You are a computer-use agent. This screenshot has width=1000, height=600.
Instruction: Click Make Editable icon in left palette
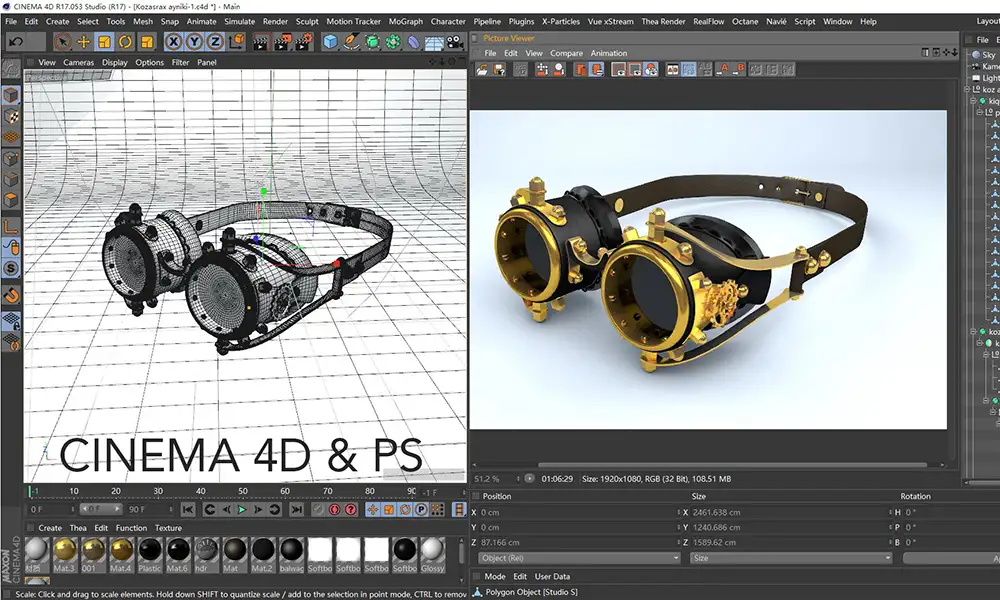(x=11, y=70)
